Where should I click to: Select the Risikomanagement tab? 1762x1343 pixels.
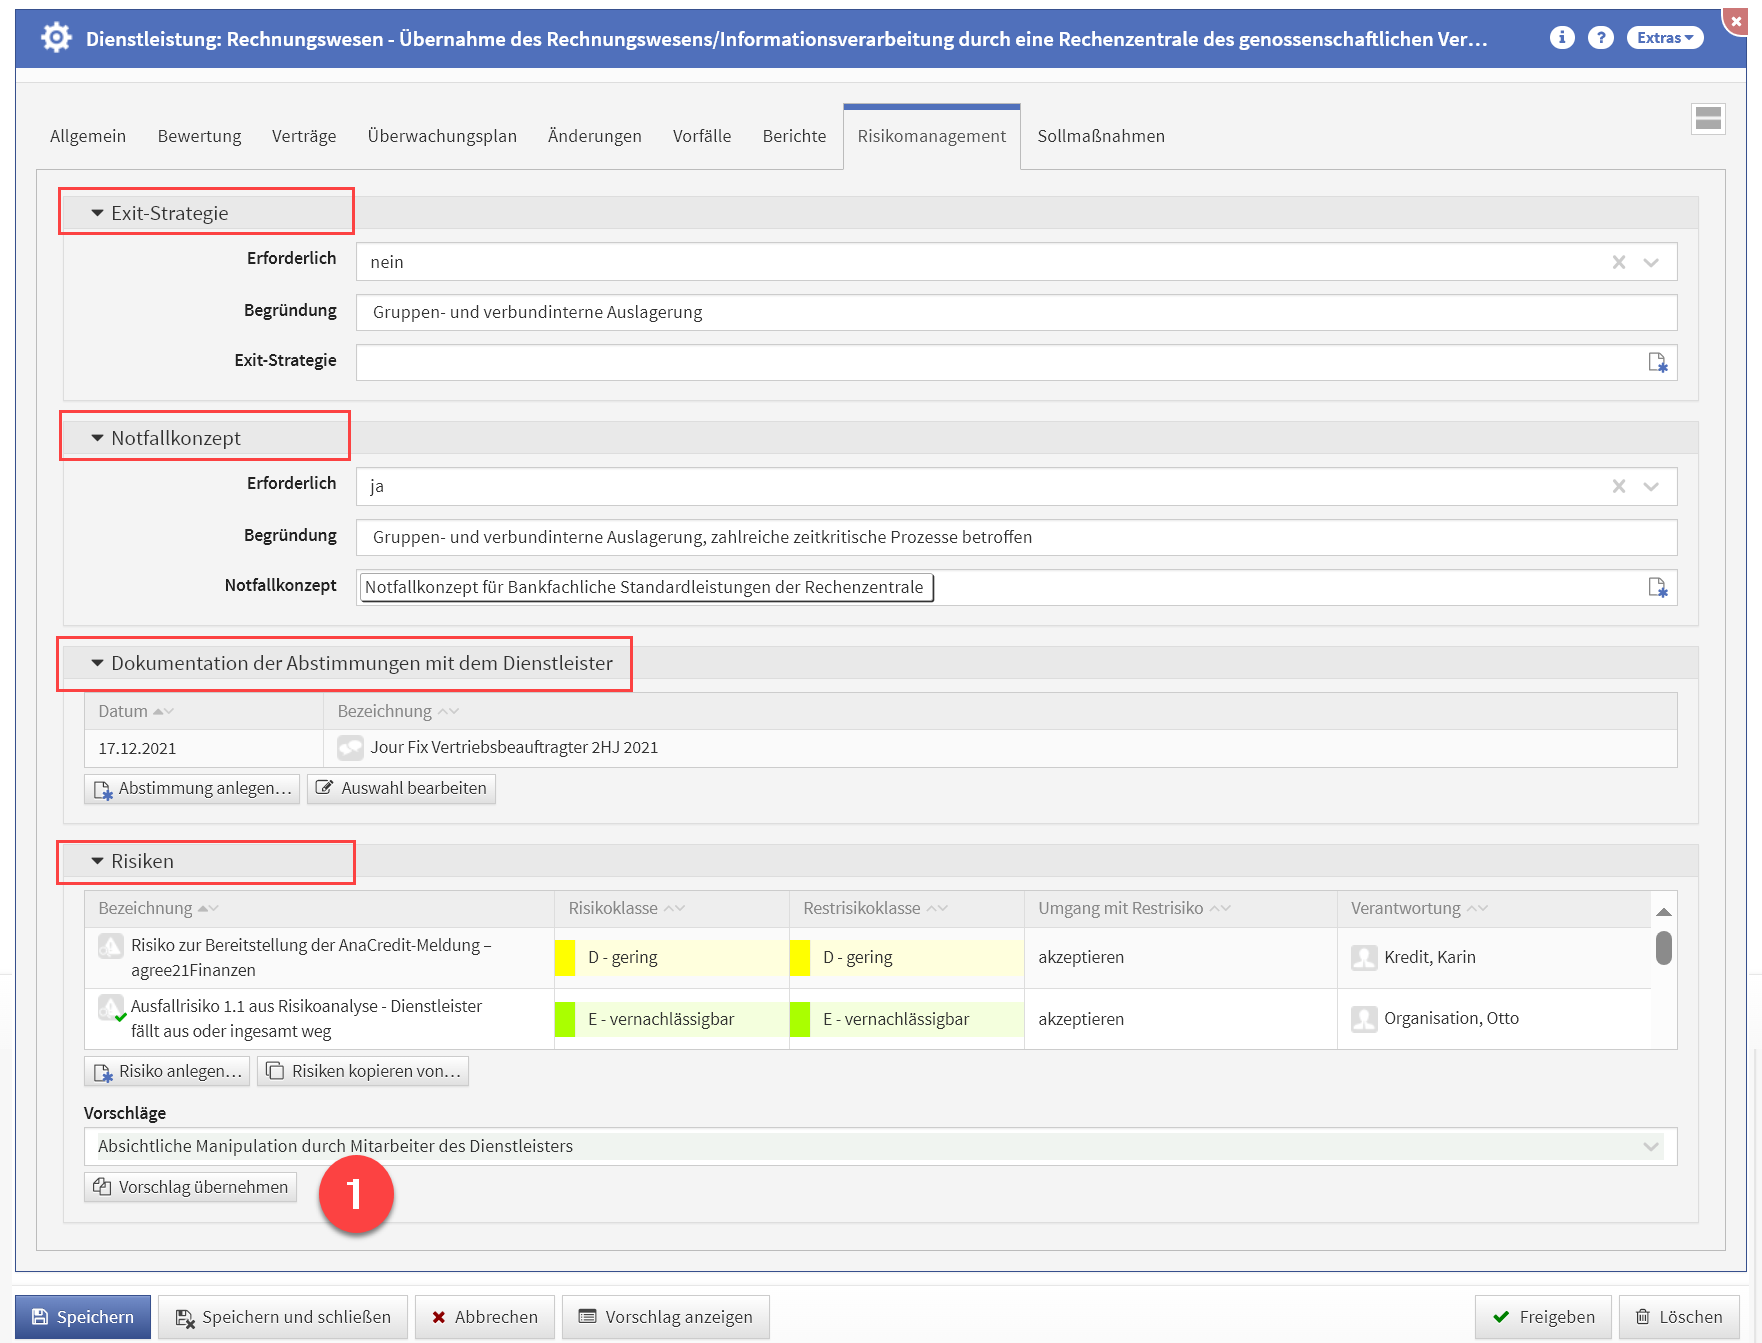point(932,136)
